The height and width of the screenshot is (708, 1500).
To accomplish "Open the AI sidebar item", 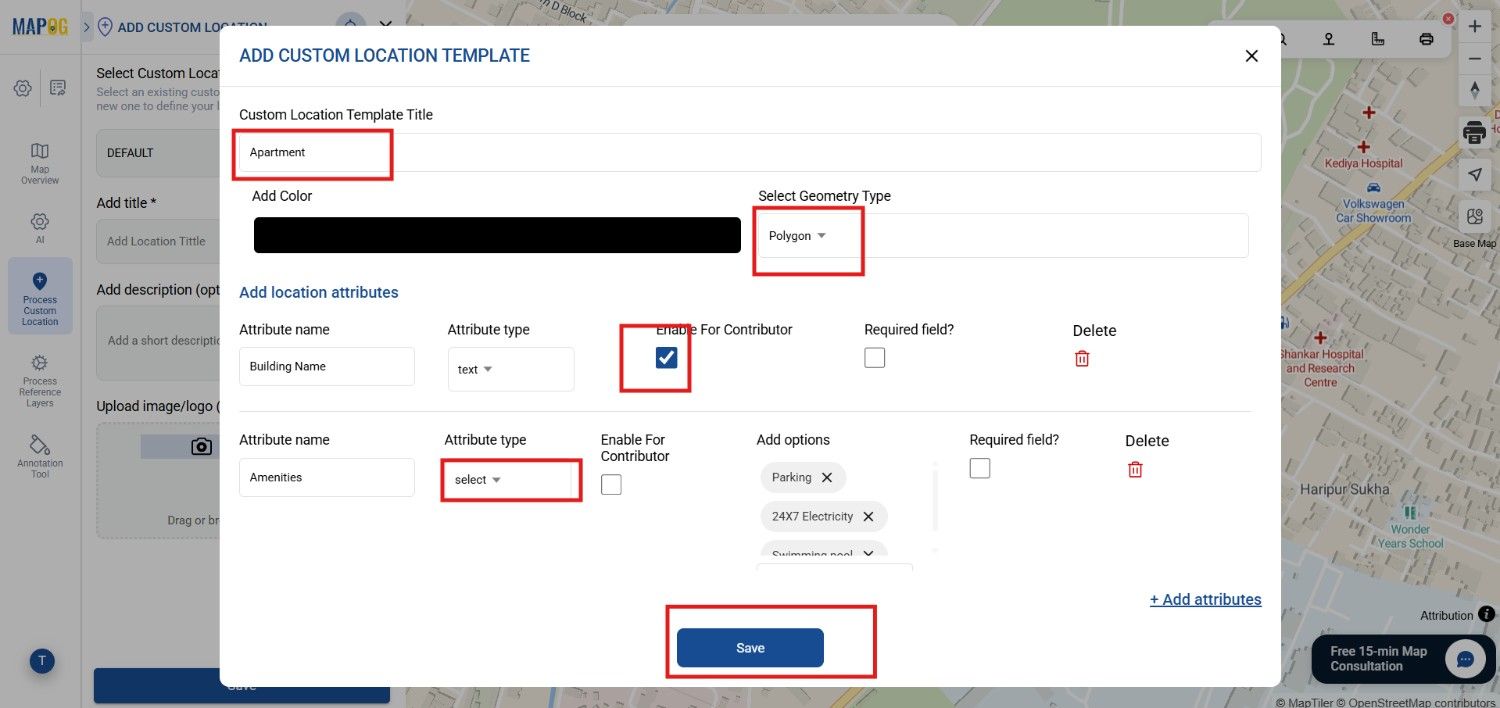I will (x=40, y=227).
